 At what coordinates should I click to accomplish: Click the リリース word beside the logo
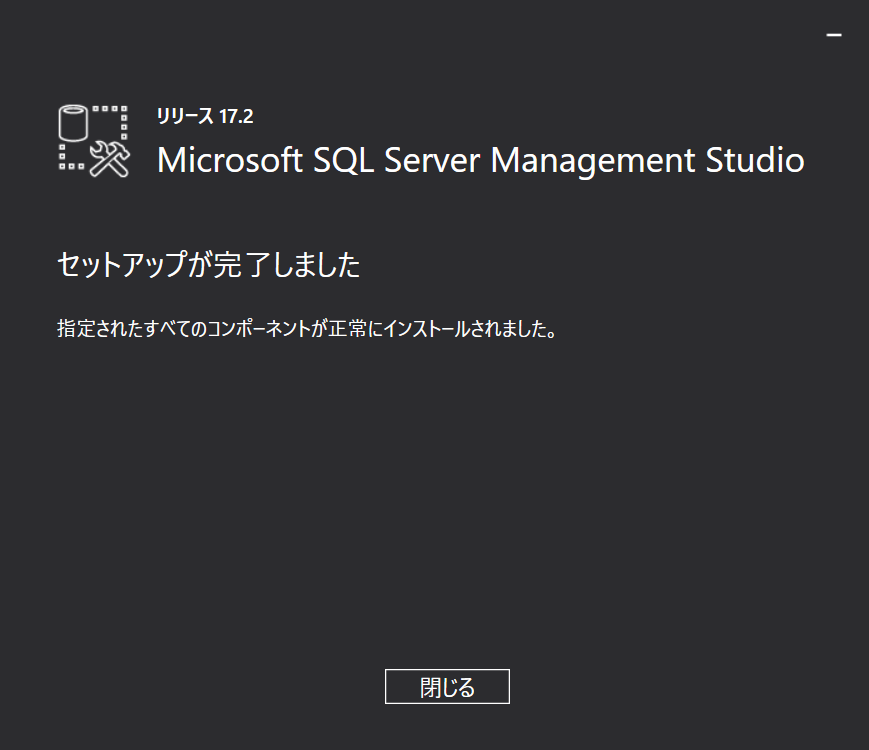click(185, 116)
